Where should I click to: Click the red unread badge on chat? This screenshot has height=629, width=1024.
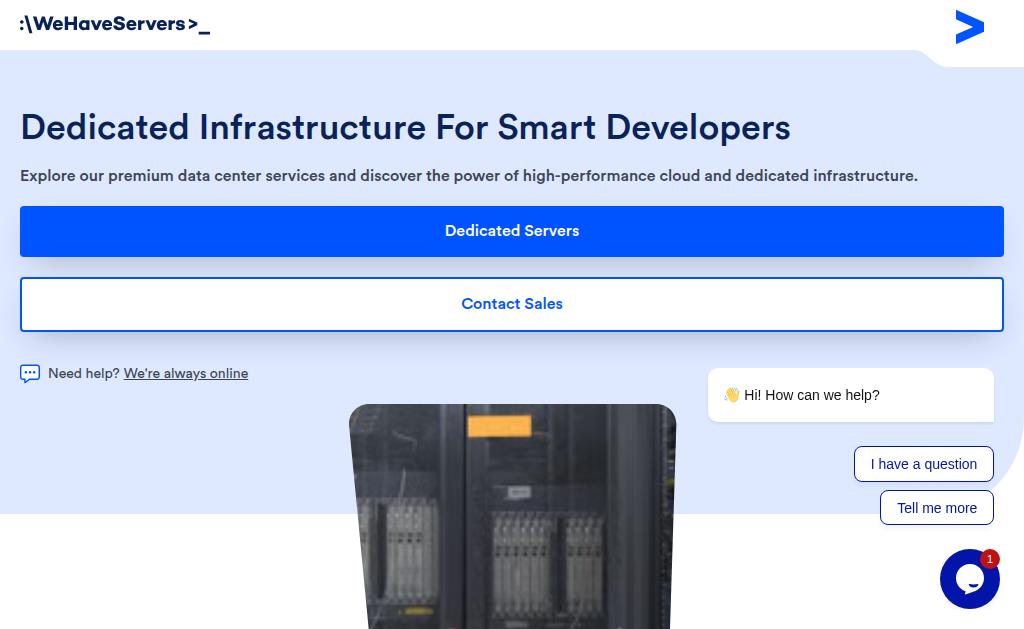click(989, 559)
